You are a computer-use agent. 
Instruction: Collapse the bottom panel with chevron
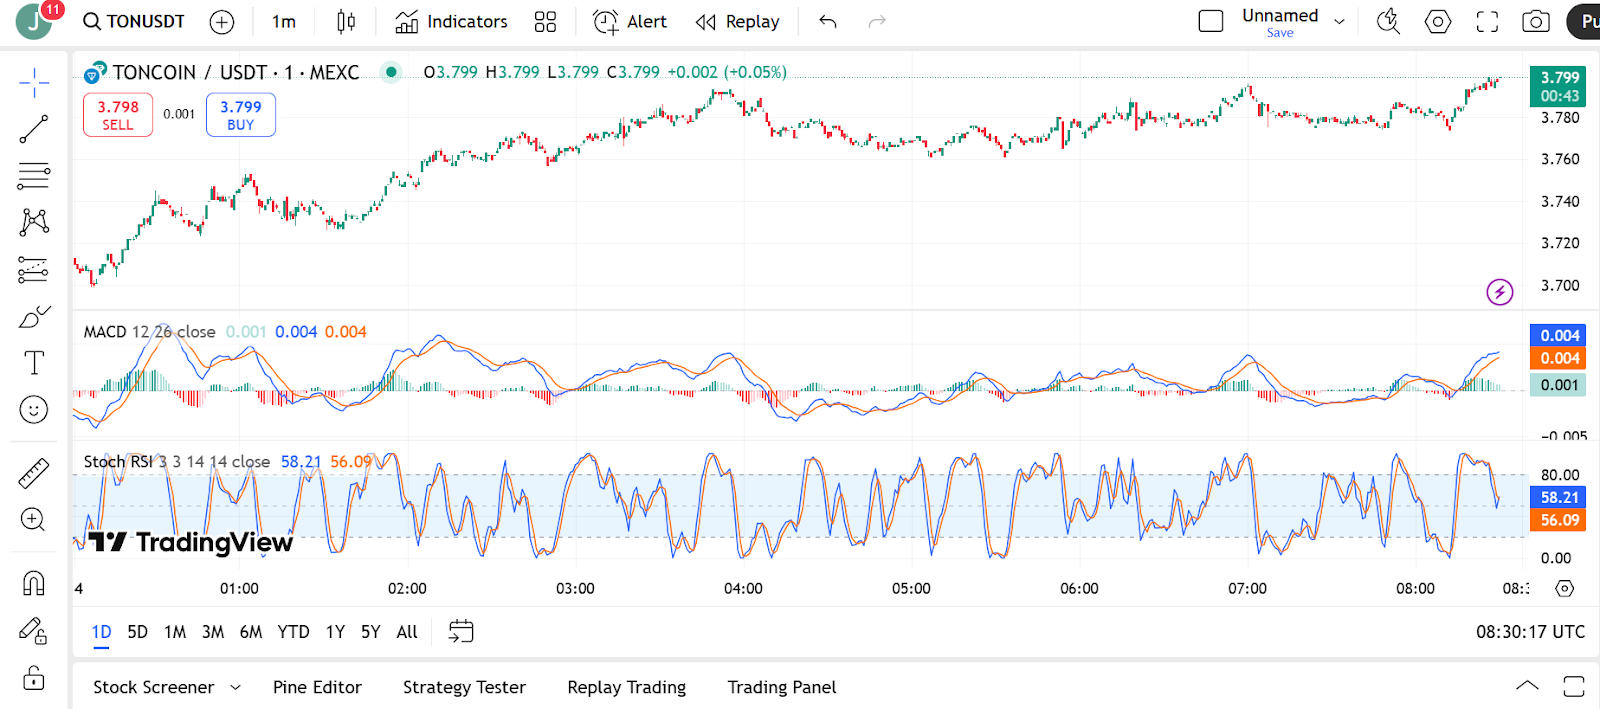(x=1527, y=686)
